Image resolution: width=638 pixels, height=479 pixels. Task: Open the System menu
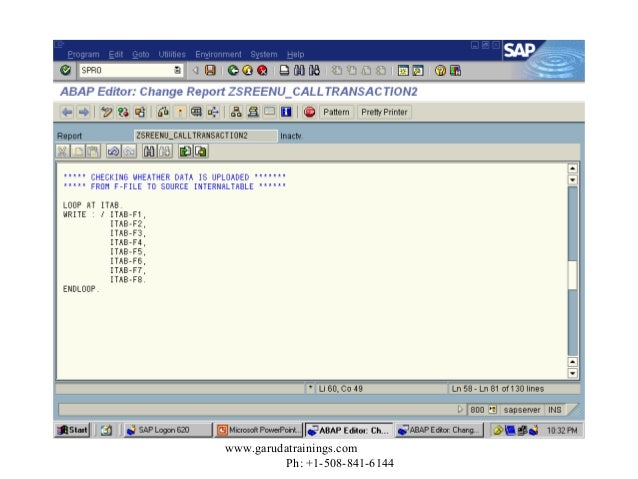pos(264,54)
